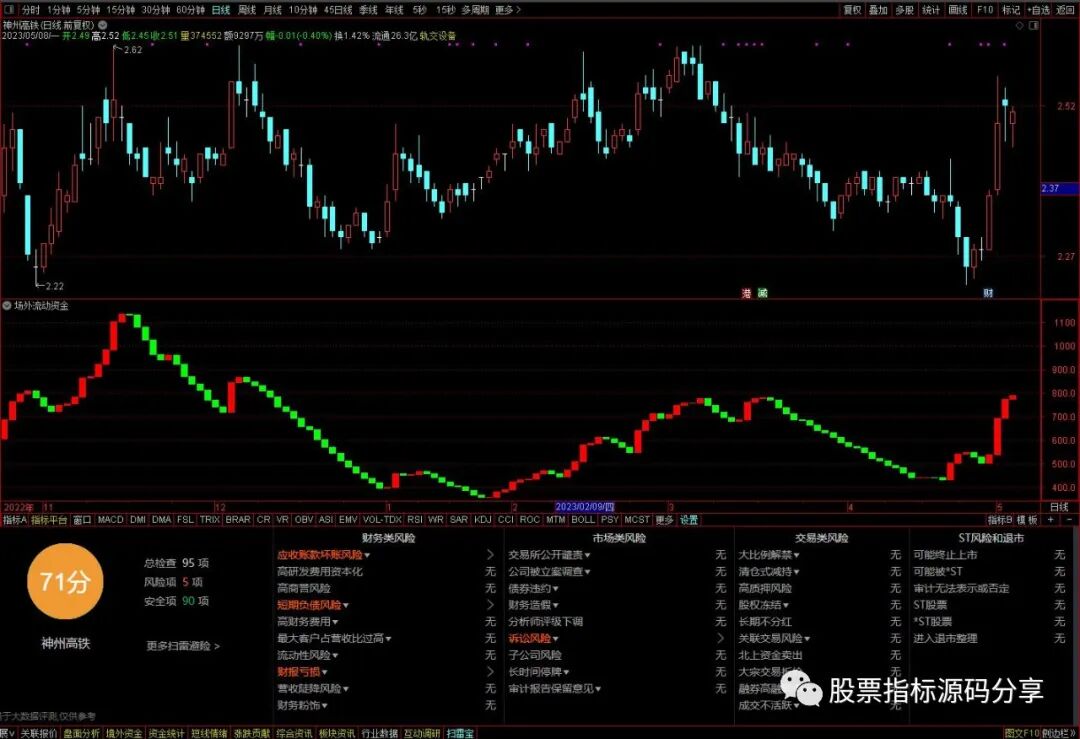Open the 短线情绪 bottom tab

(x=209, y=733)
